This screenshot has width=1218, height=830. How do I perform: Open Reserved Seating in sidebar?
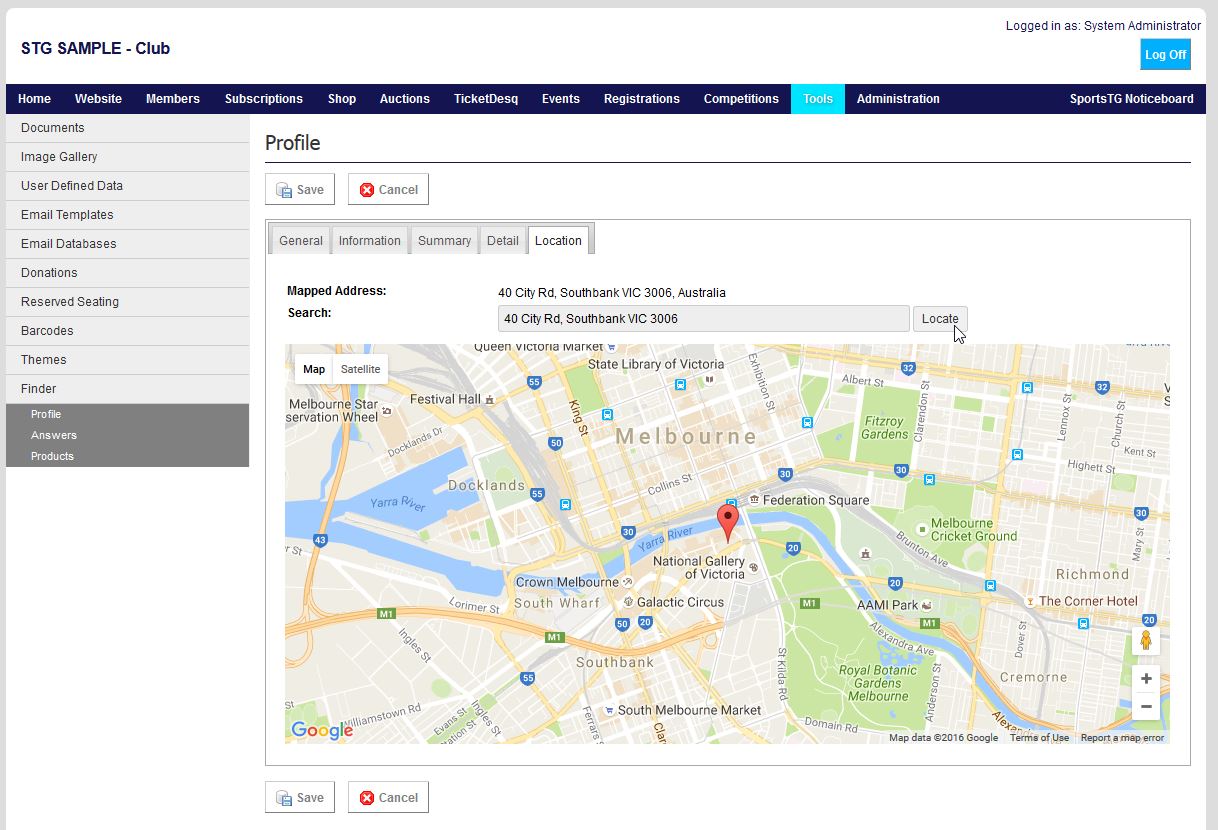coord(127,302)
